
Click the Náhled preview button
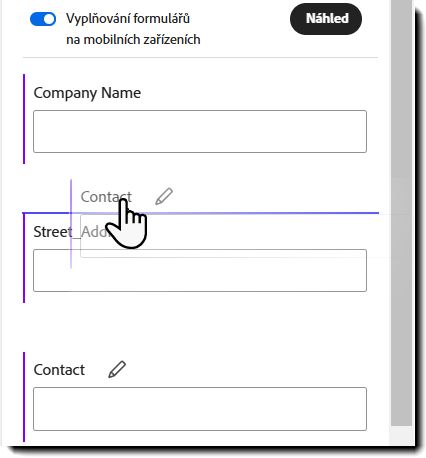pyautogui.click(x=326, y=19)
